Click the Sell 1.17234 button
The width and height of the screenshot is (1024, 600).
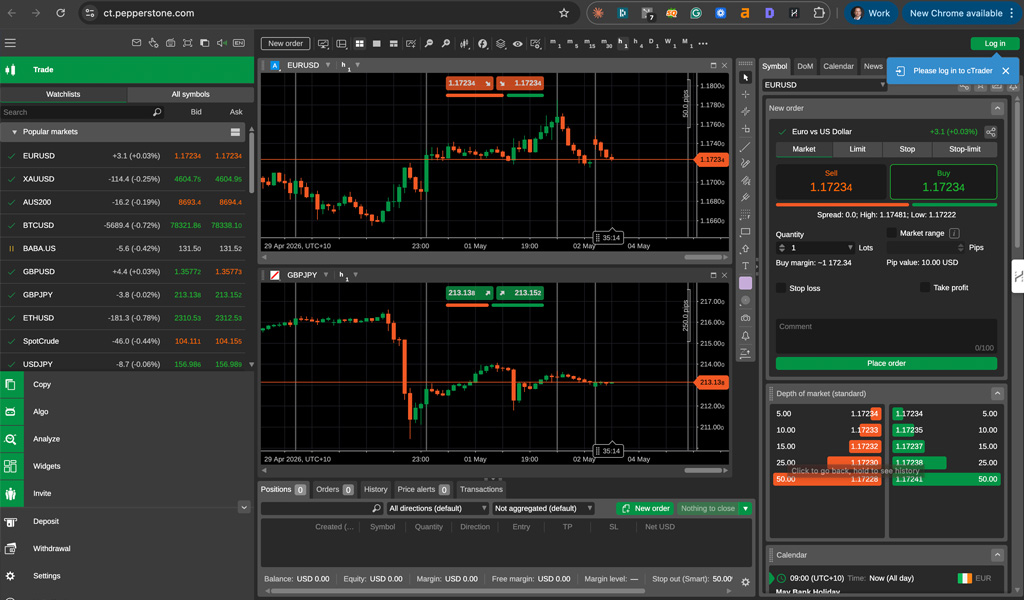pos(831,182)
